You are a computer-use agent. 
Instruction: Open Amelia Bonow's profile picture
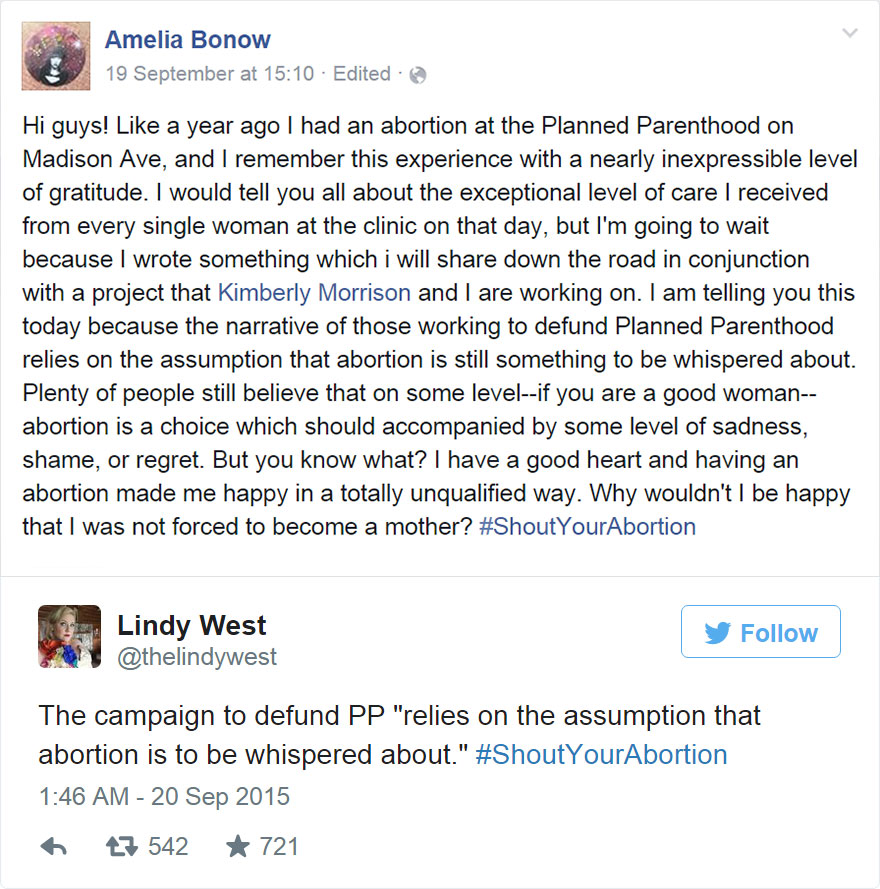pos(55,55)
